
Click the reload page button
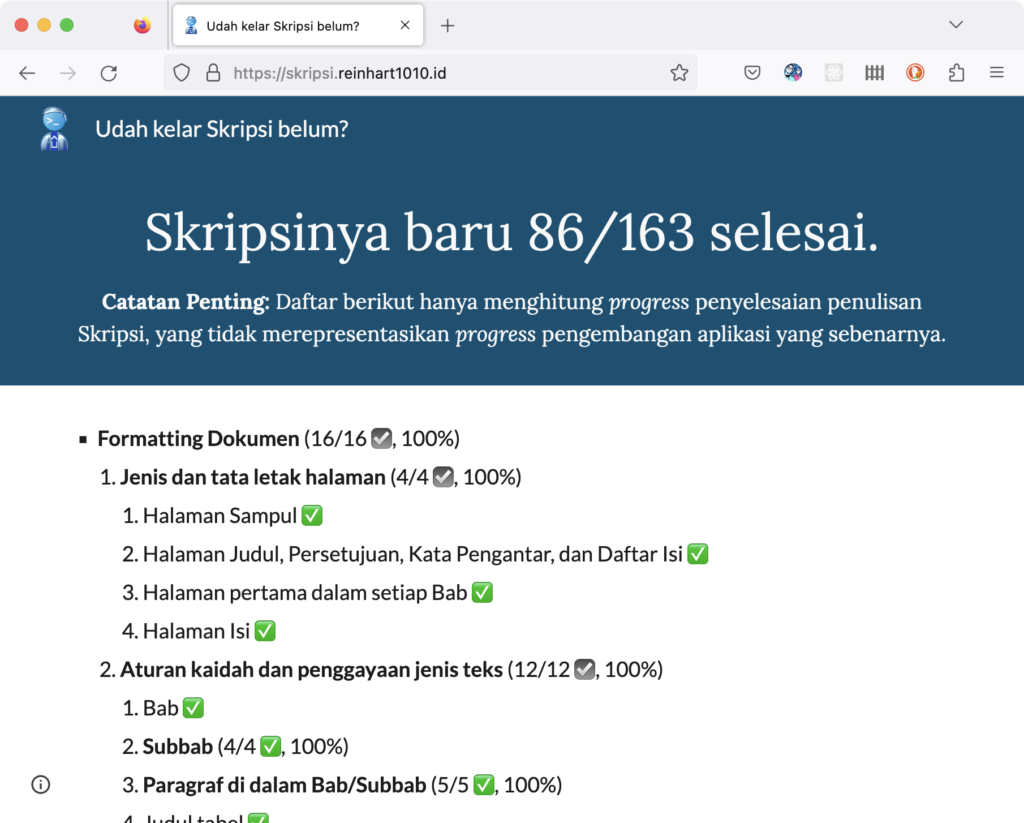(x=109, y=73)
